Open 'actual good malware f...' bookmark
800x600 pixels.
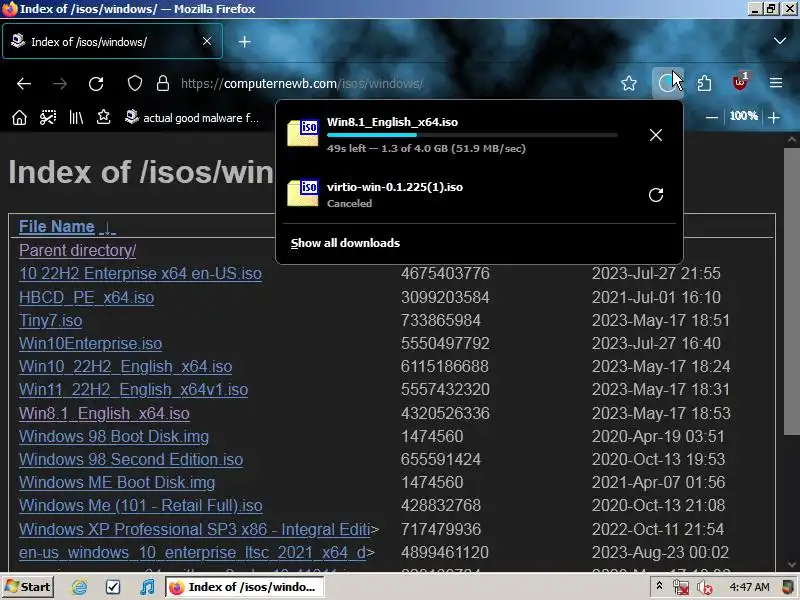(x=192, y=118)
